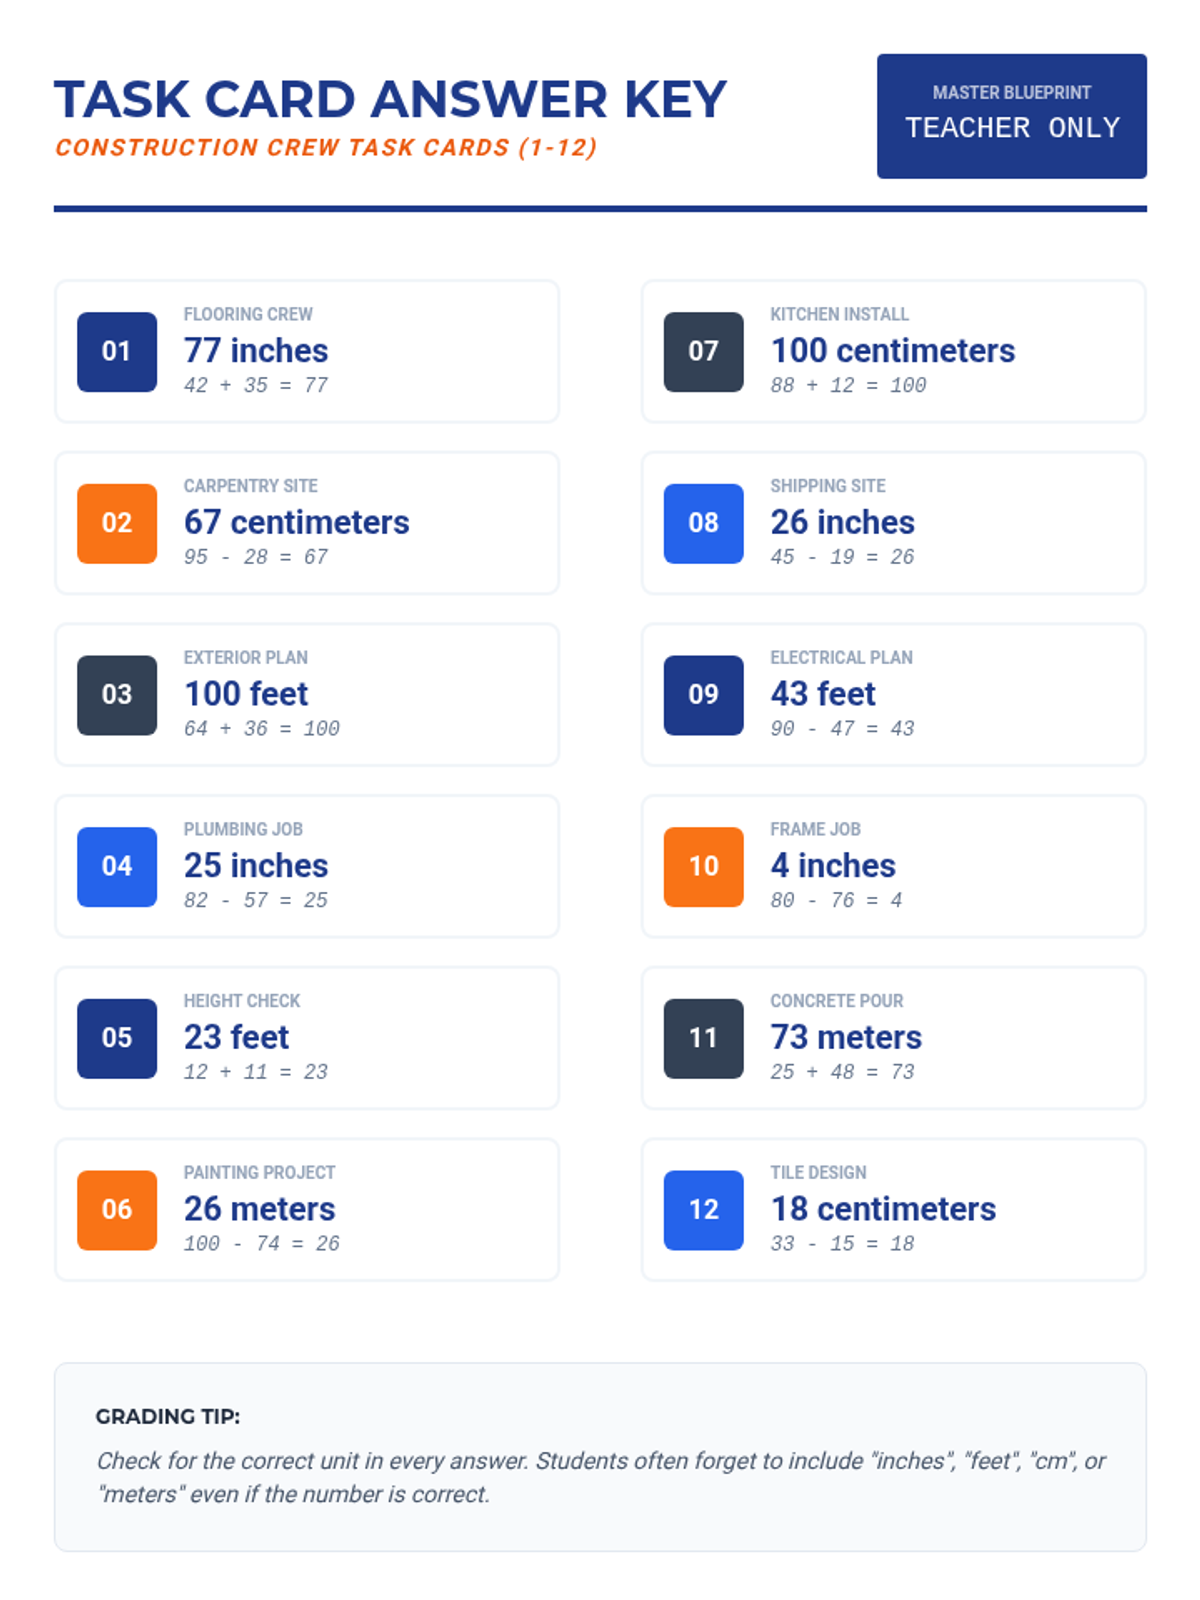
Task: Select the dark 03 Exterior Plan badge
Action: tap(117, 695)
